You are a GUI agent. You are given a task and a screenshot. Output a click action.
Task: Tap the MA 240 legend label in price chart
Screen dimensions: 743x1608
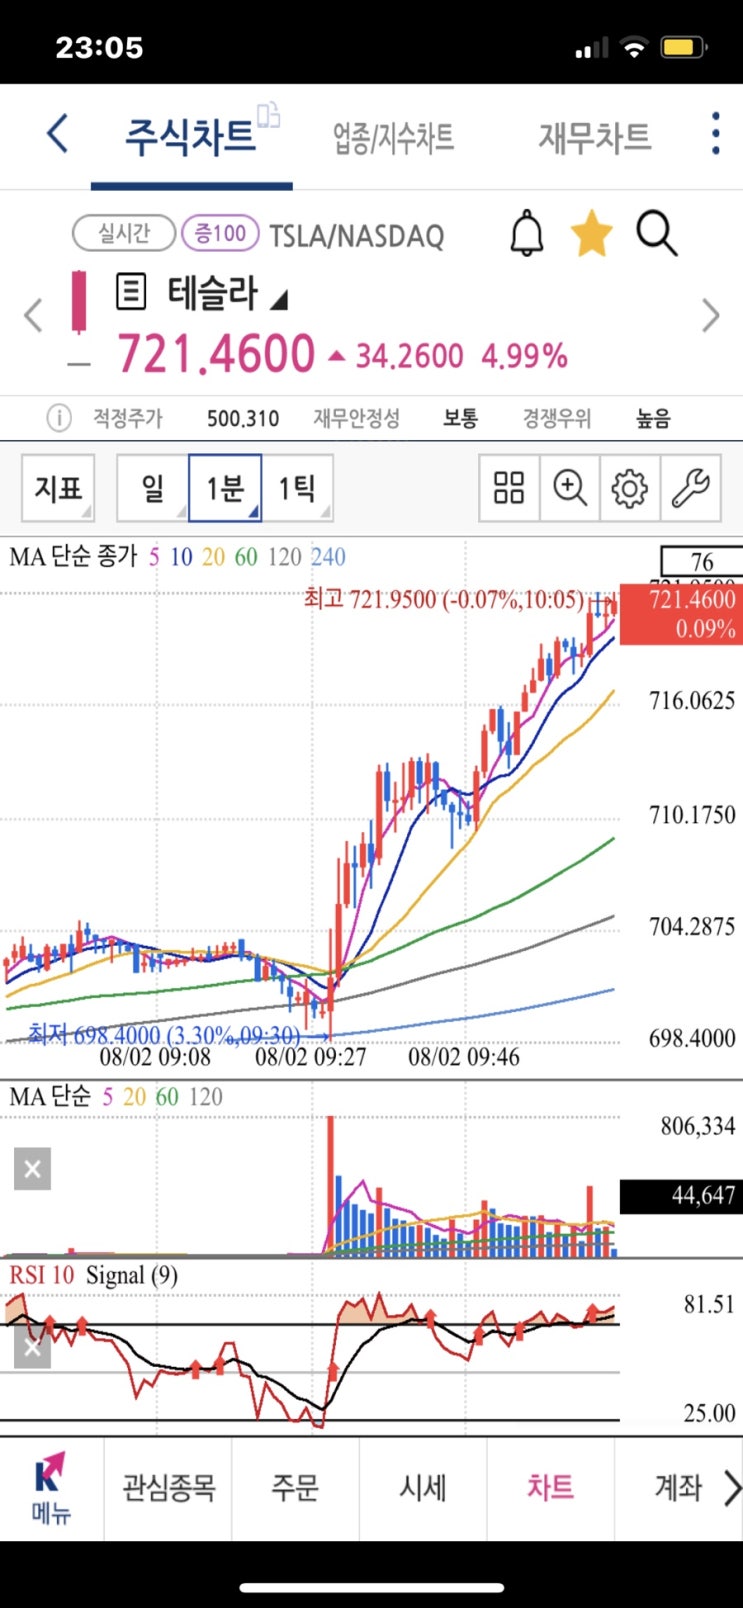pos(328,556)
